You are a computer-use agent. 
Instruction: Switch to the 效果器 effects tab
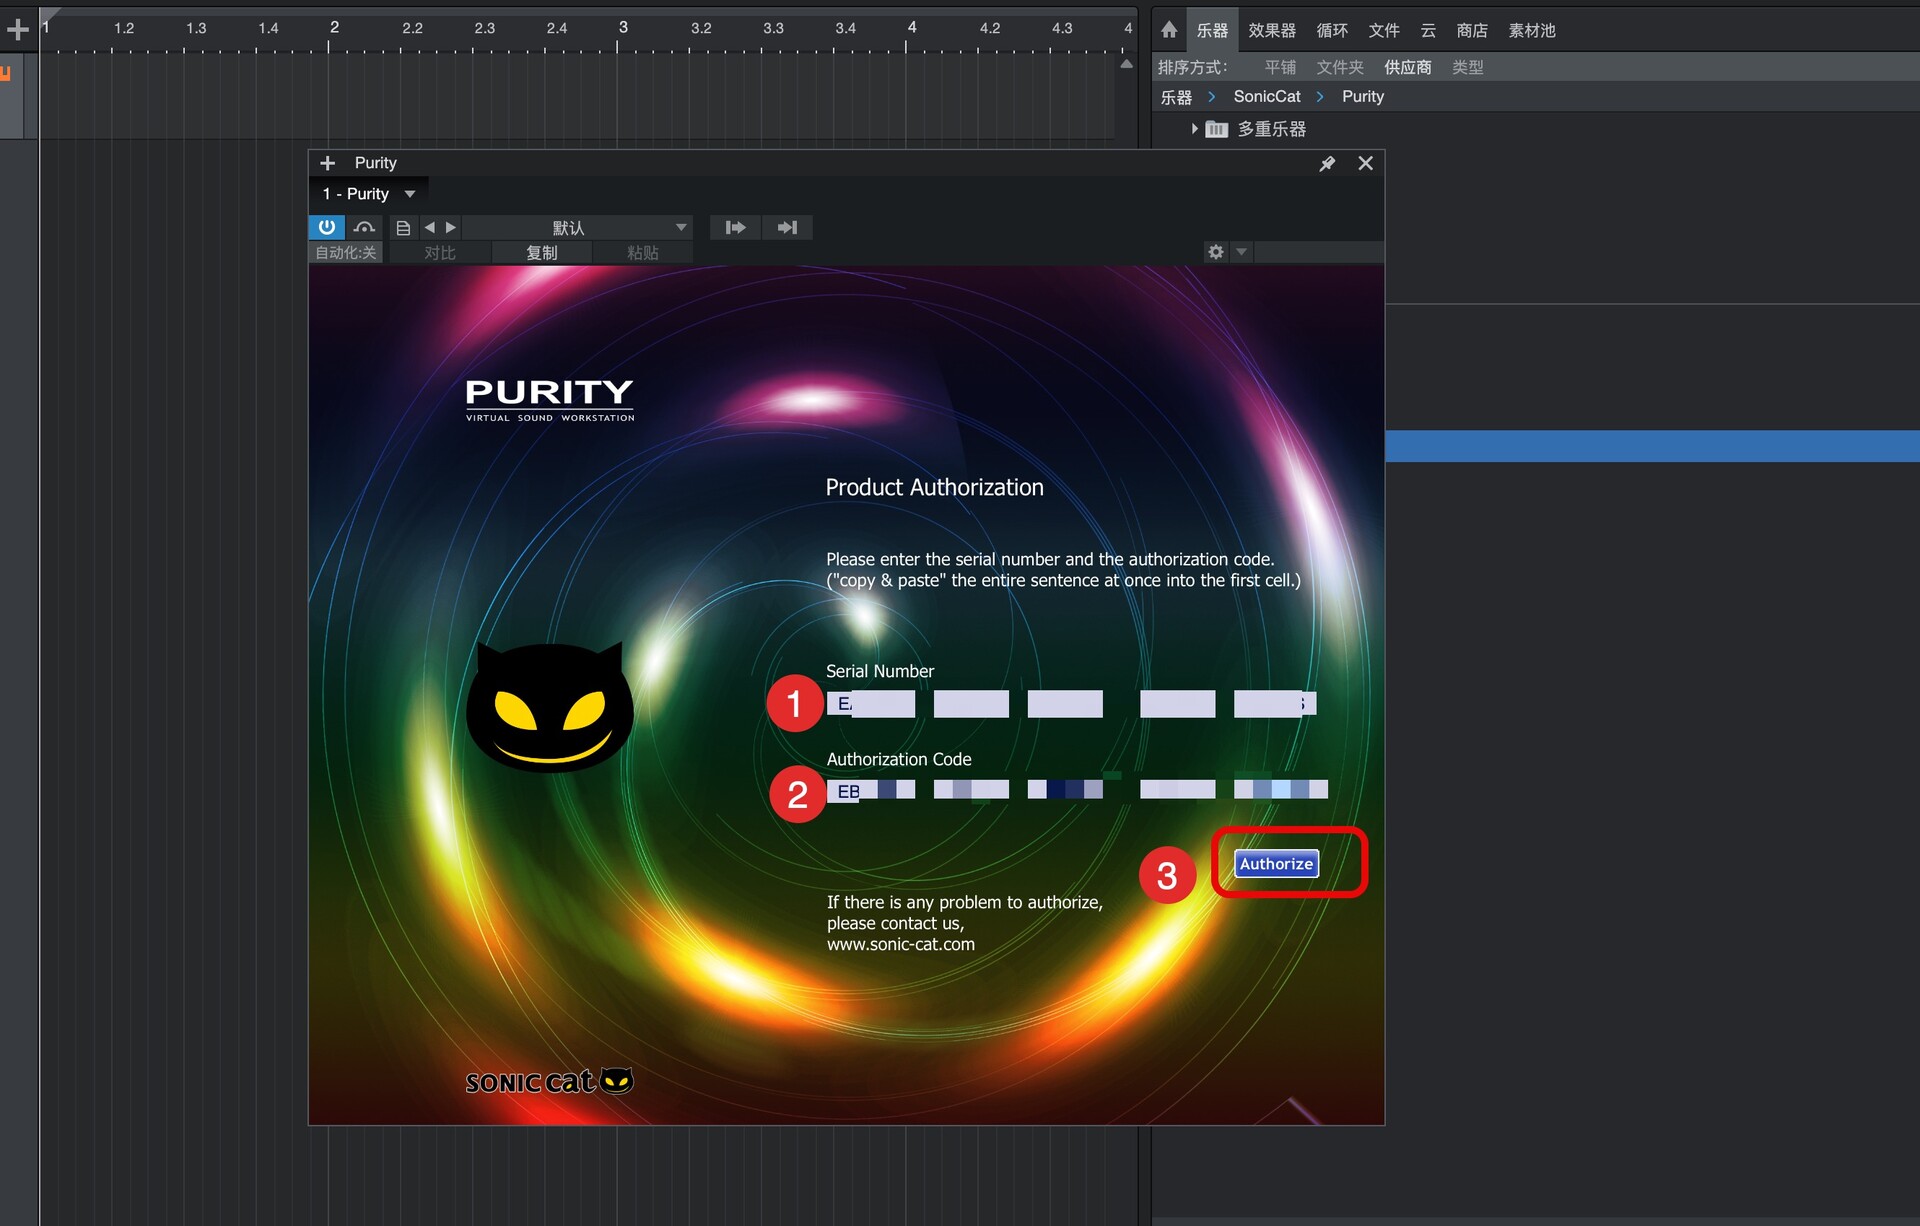pyautogui.click(x=1272, y=30)
